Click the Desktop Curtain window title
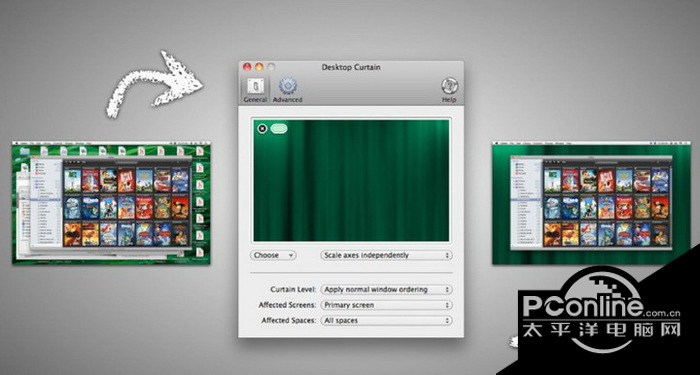The width and height of the screenshot is (700, 375). [x=351, y=67]
